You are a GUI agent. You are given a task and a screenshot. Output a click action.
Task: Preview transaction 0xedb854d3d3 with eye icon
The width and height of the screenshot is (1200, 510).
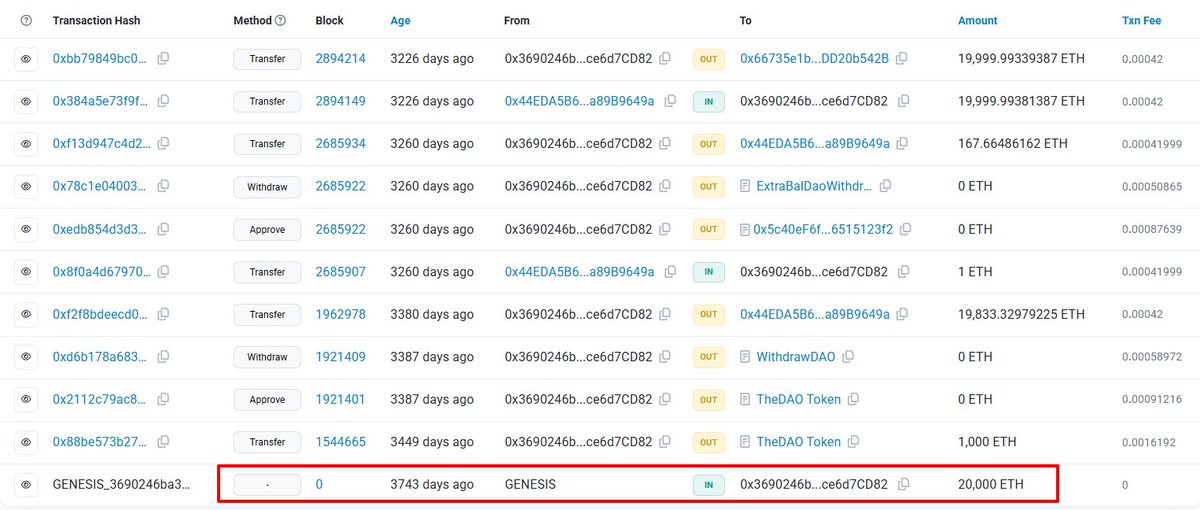click(x=26, y=229)
